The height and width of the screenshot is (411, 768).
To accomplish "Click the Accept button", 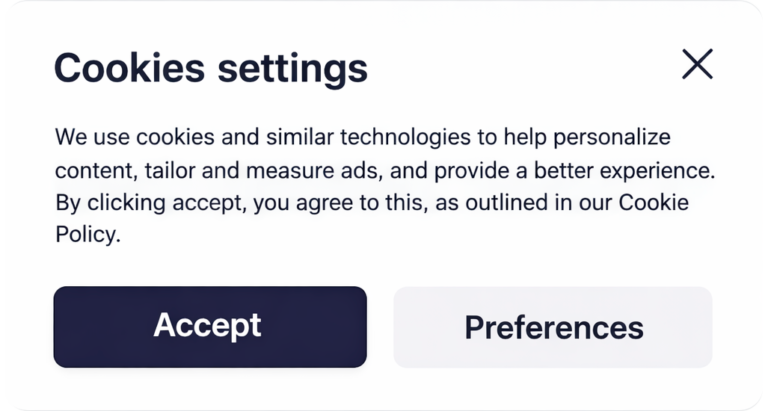I will 210,327.
